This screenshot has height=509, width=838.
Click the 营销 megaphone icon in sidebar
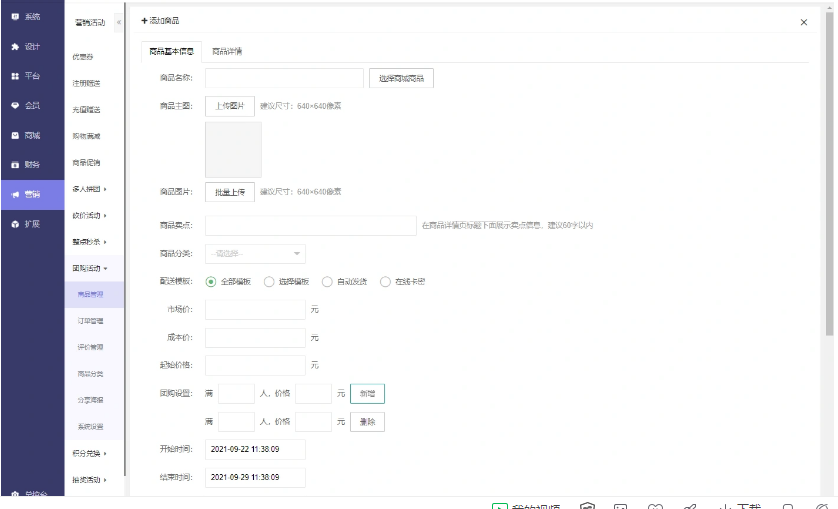click(15, 195)
